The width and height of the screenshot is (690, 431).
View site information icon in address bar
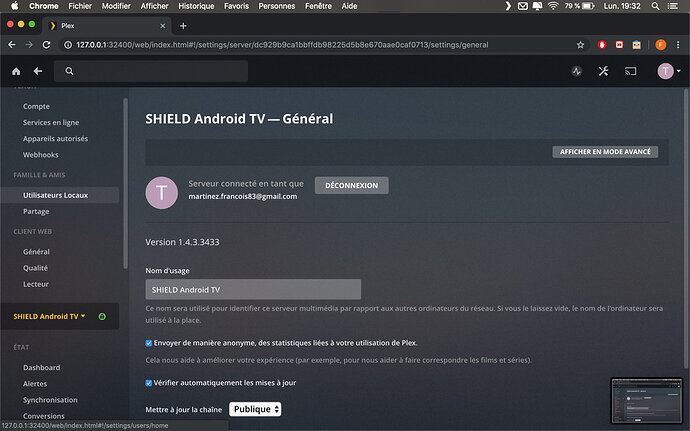pos(68,44)
